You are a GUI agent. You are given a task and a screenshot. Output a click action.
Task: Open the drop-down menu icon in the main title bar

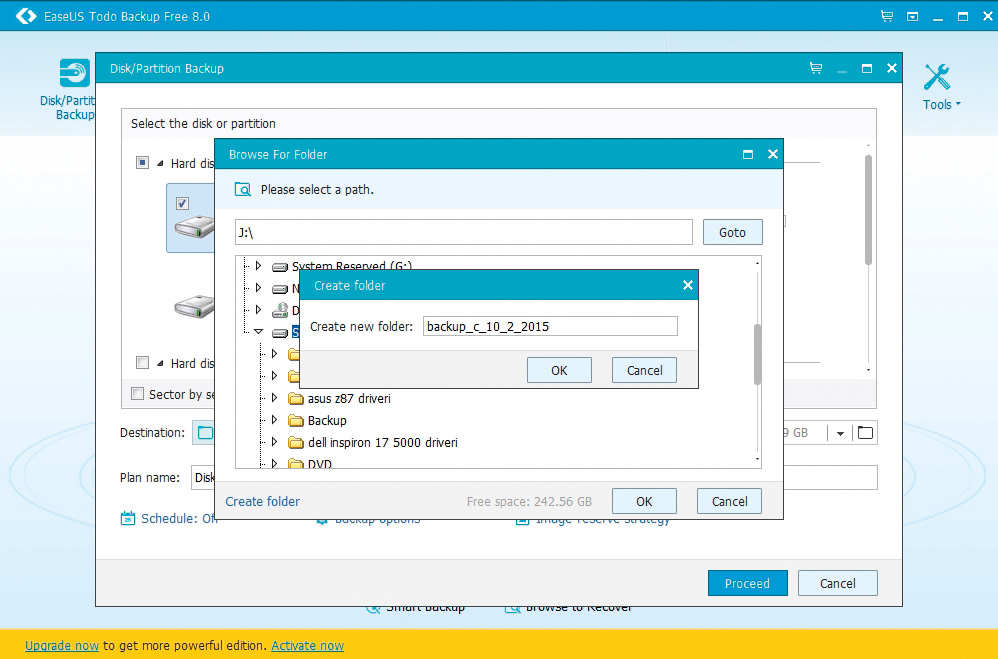click(x=912, y=17)
